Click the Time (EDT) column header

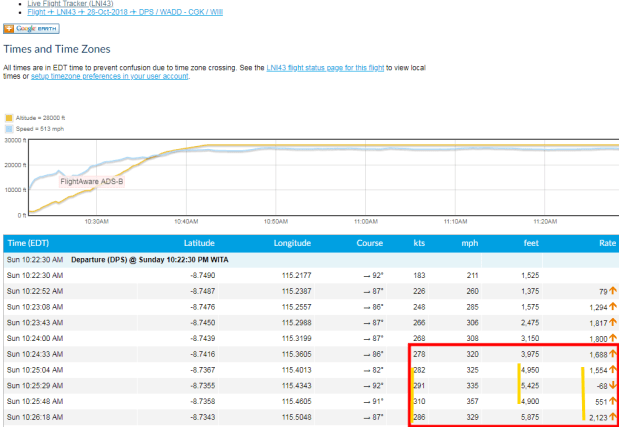[x=30, y=243]
